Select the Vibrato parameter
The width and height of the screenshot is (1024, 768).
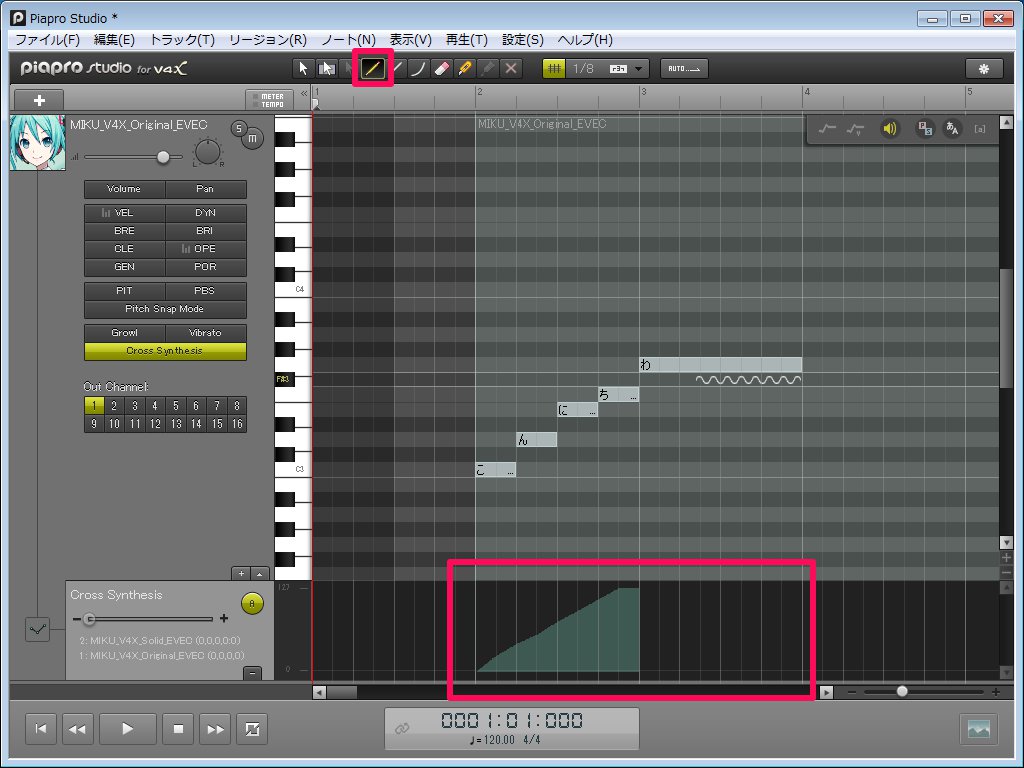[205, 333]
